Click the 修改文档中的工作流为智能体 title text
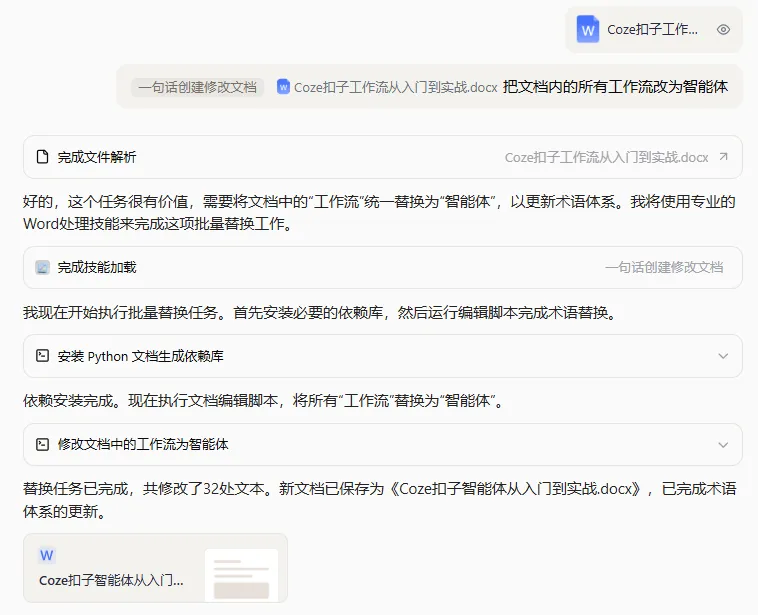Screen dimensions: 758x615 click(143, 444)
